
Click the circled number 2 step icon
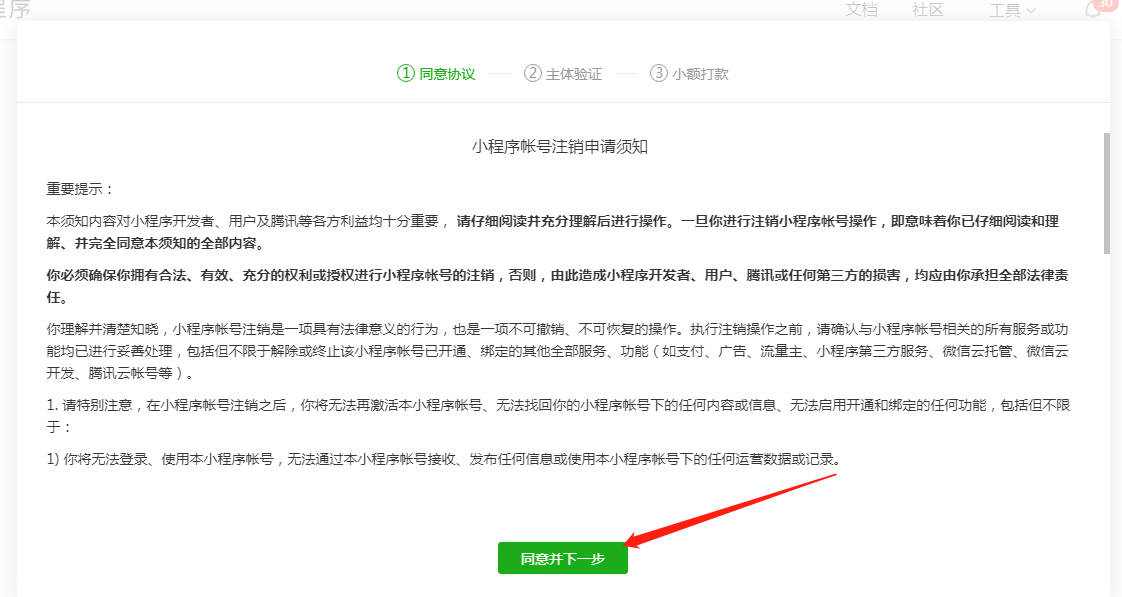(x=532, y=73)
